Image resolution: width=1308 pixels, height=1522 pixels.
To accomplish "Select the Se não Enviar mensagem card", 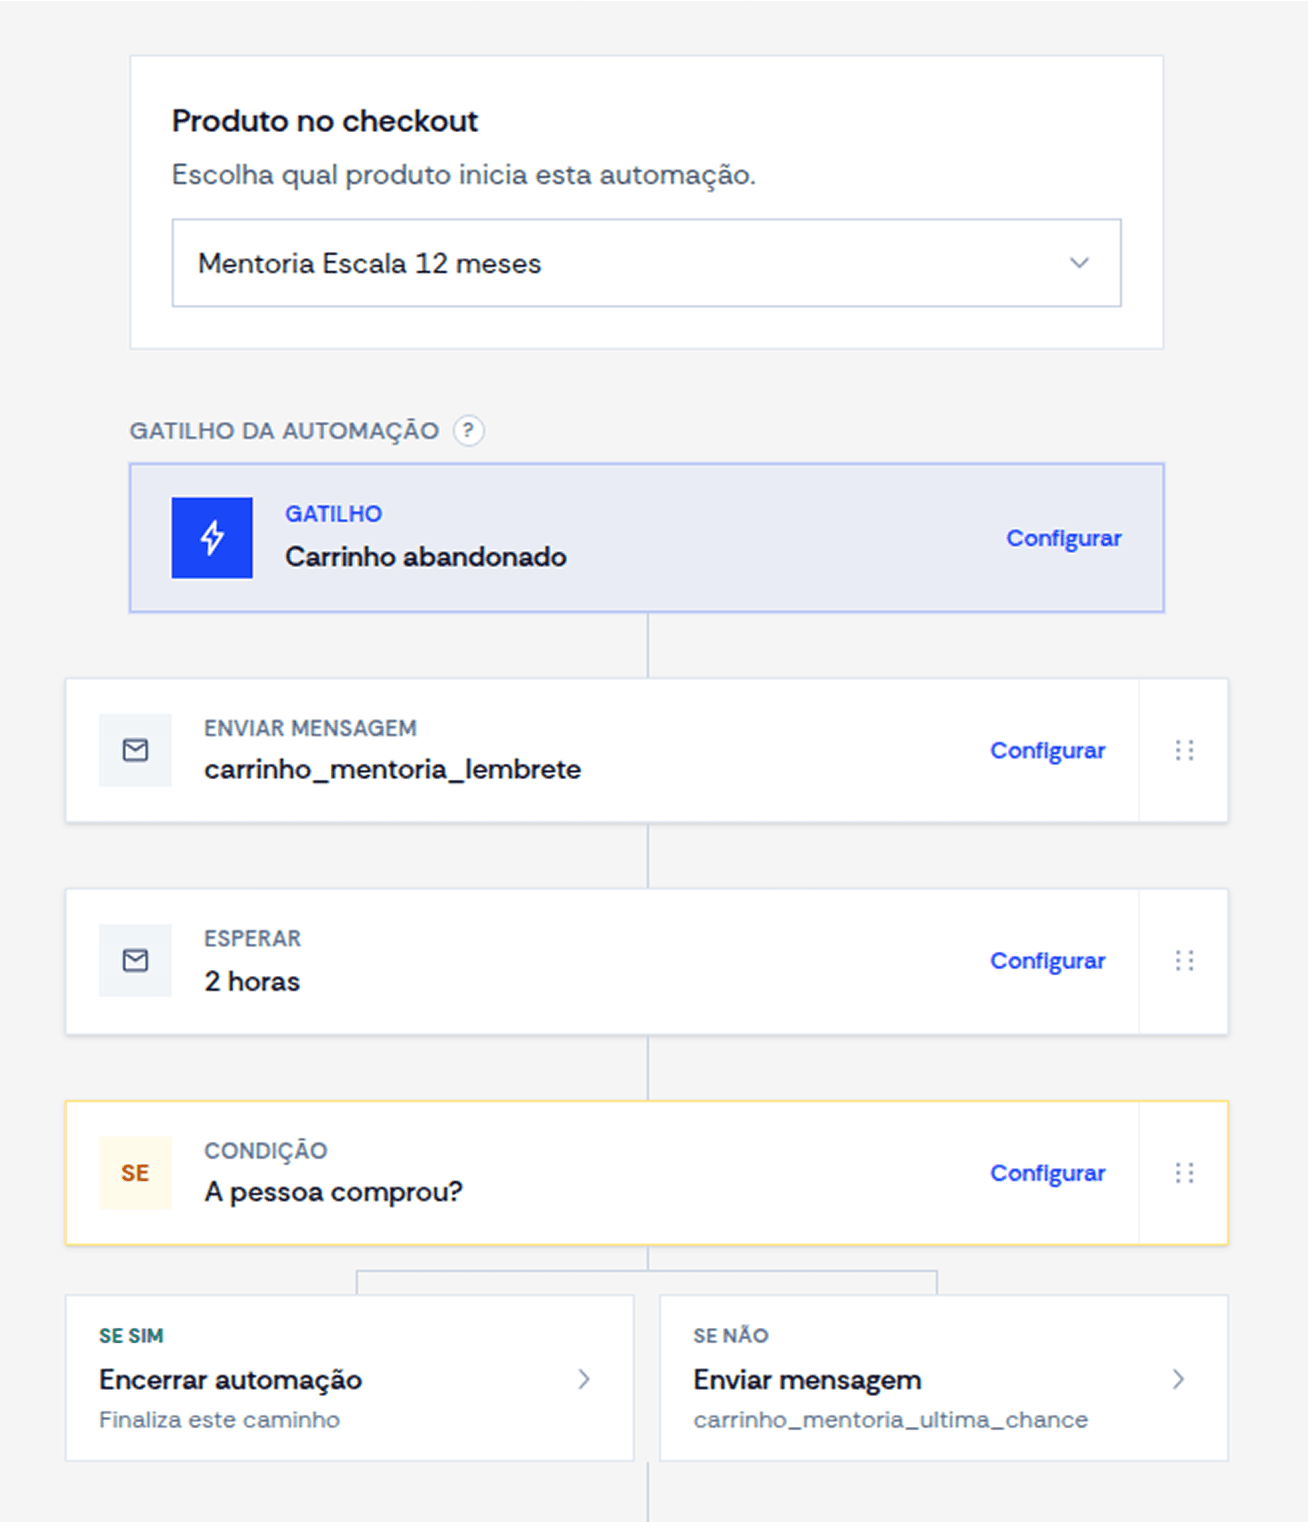I will 944,1378.
